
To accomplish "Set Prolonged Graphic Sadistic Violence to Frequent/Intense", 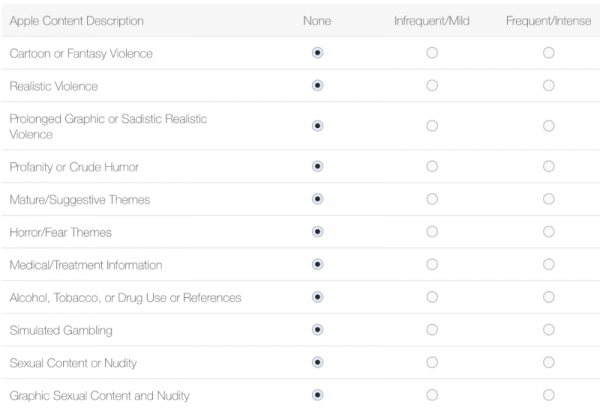I will point(549,126).
